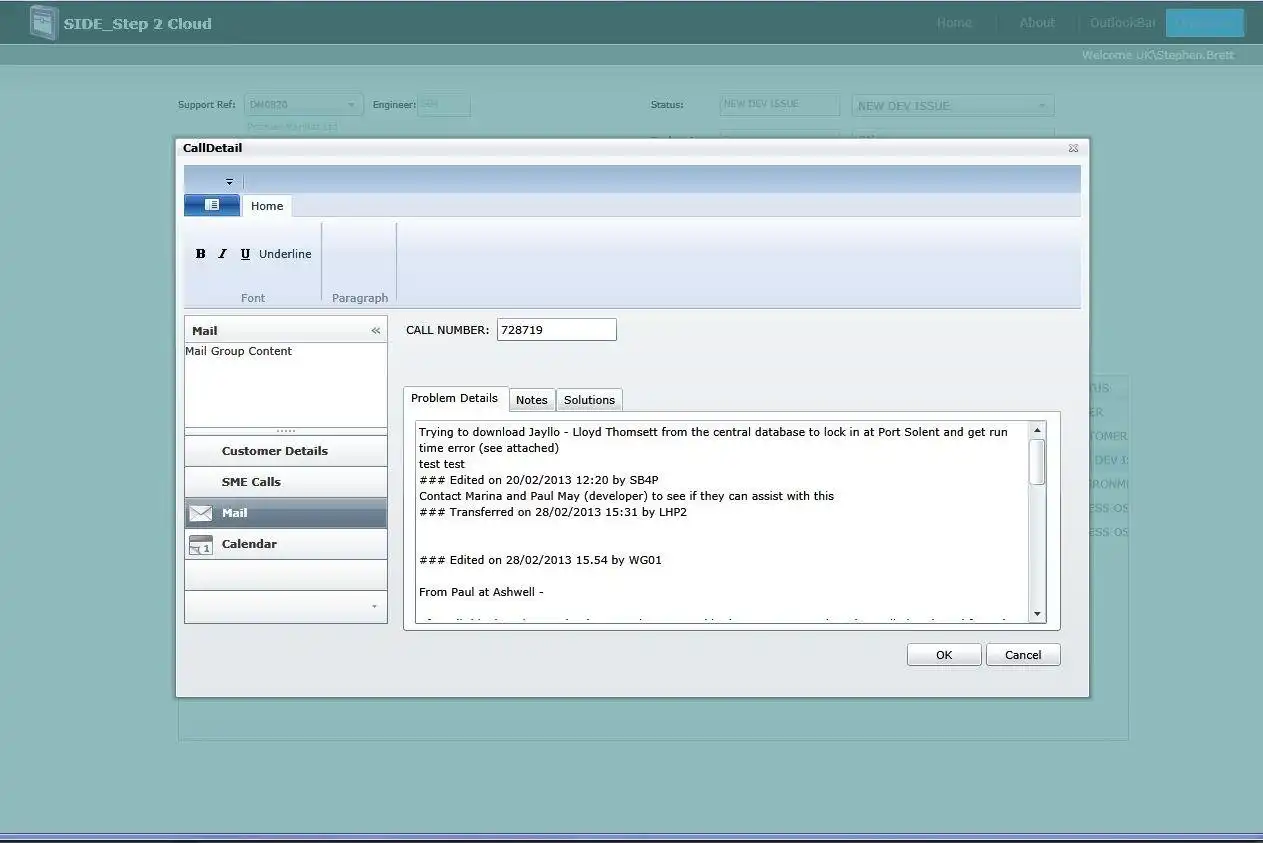Open the NEW DEV ISSUE status dropdown

[x=1041, y=105]
